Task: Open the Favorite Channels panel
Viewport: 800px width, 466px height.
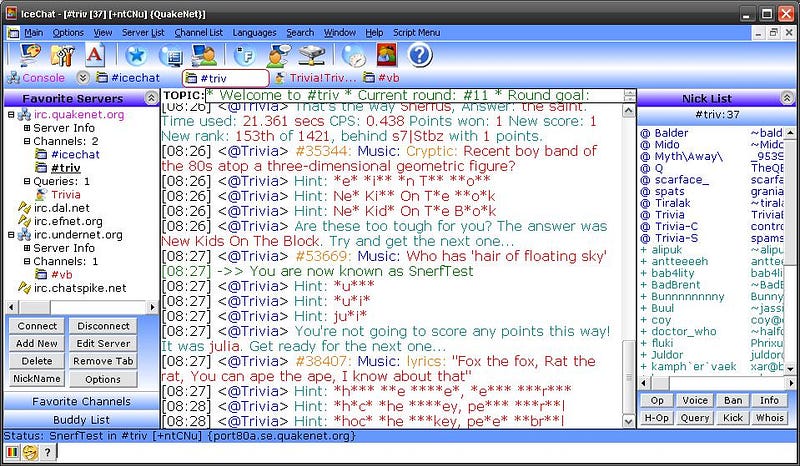Action: click(82, 402)
